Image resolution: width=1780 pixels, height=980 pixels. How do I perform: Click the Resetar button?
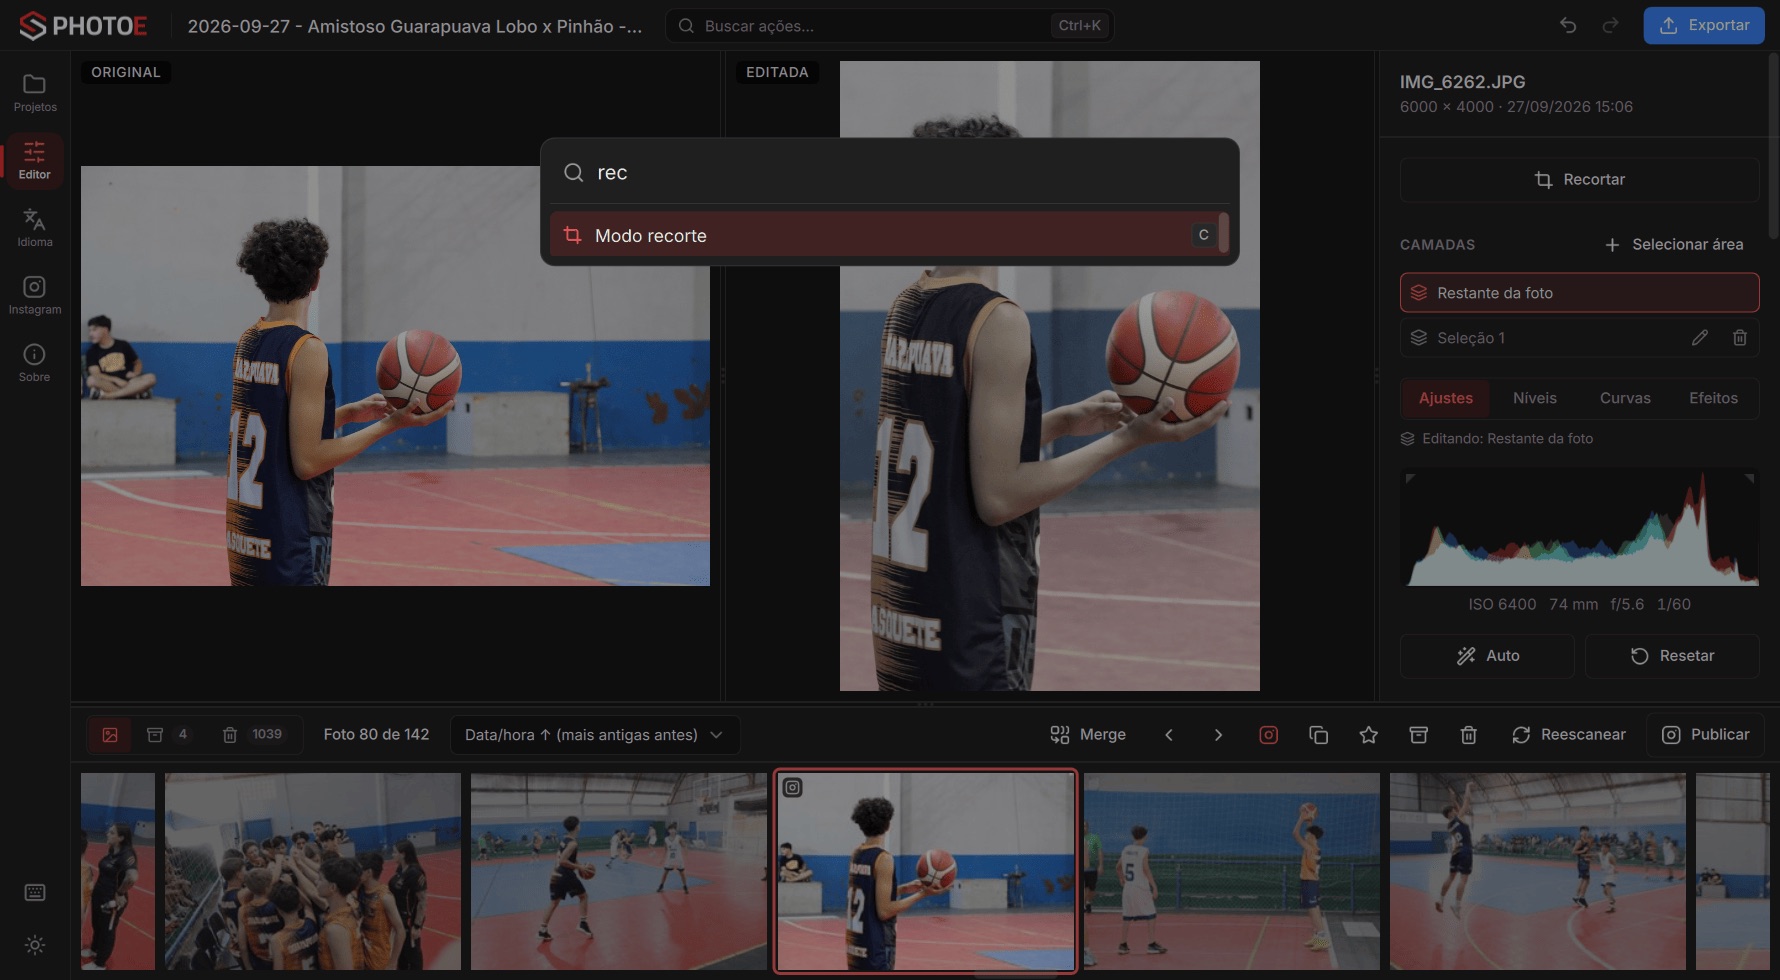[x=1672, y=656]
